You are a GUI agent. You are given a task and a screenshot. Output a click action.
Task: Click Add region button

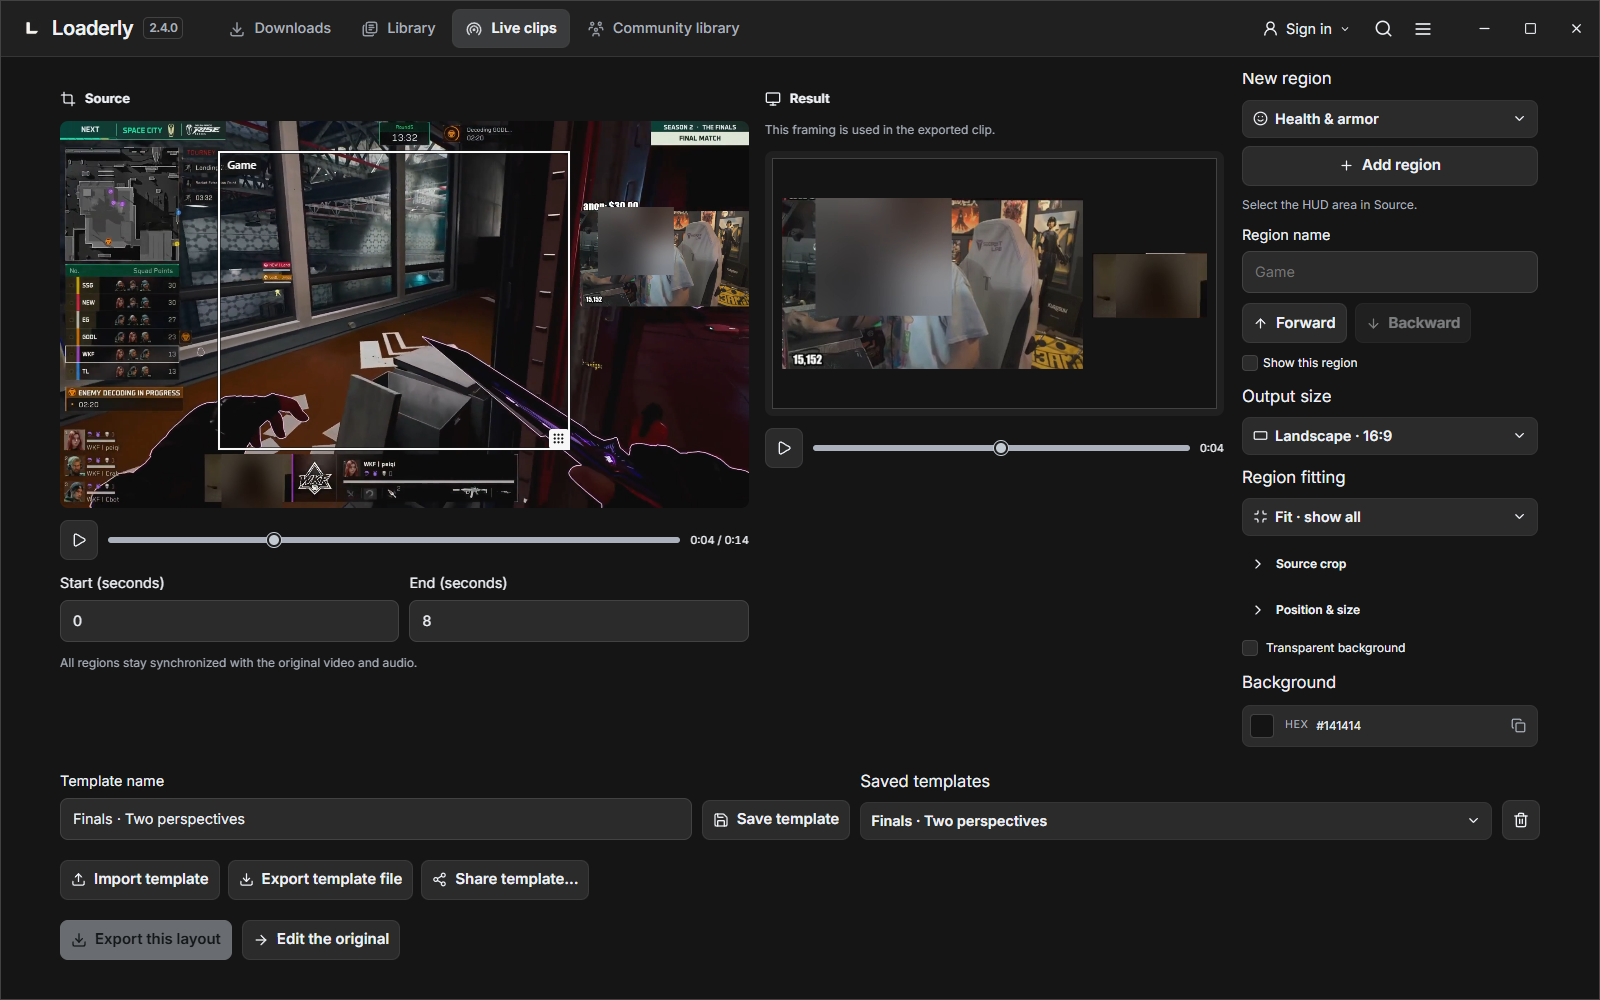click(x=1390, y=165)
